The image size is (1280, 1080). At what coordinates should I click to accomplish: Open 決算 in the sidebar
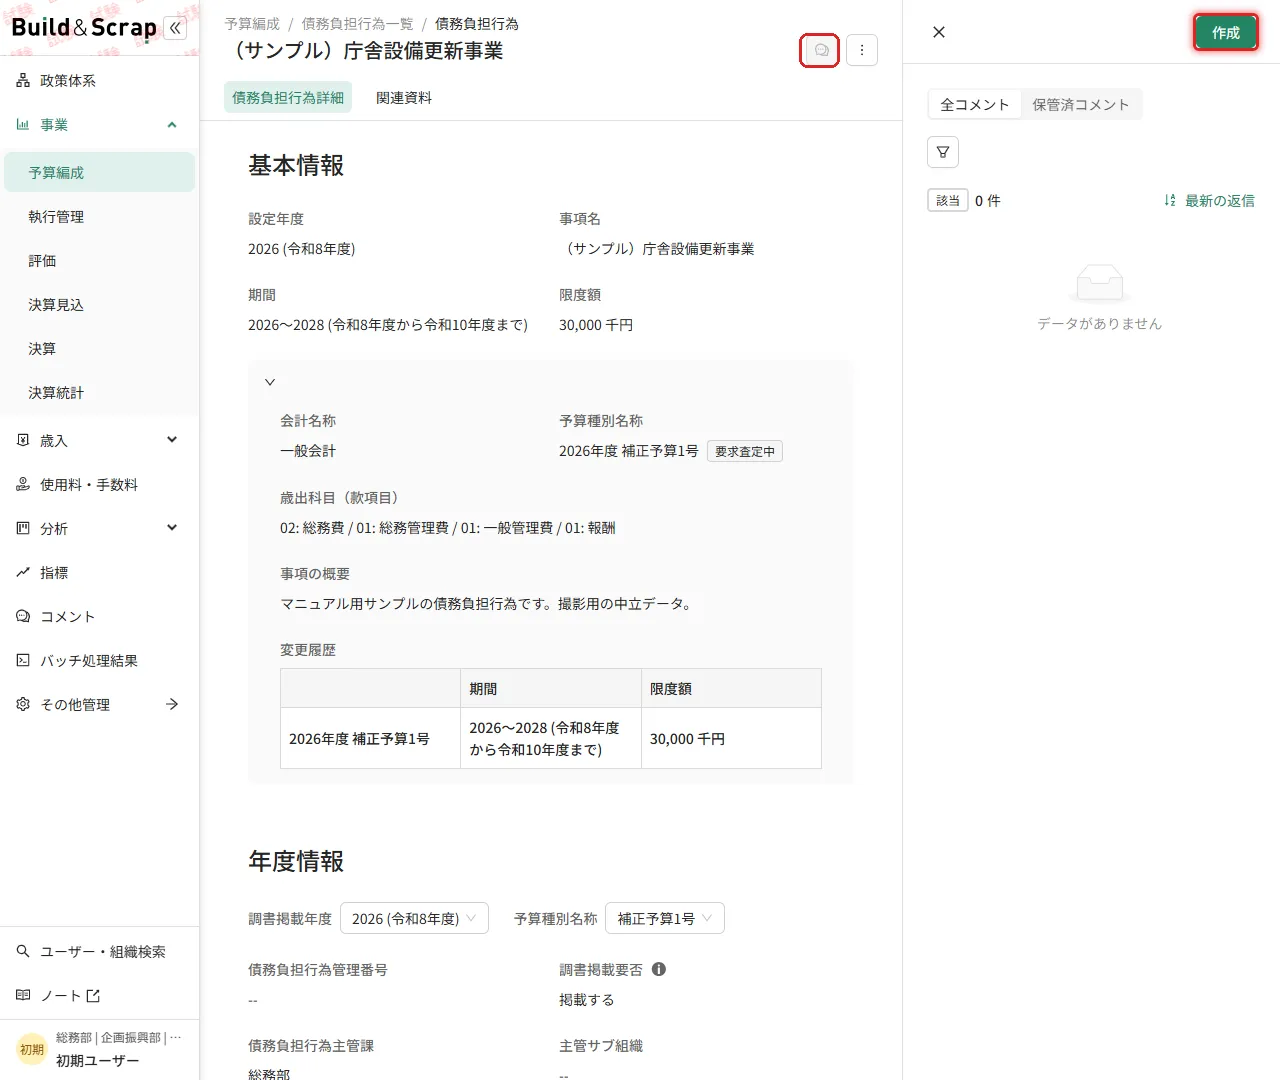pos(99,348)
